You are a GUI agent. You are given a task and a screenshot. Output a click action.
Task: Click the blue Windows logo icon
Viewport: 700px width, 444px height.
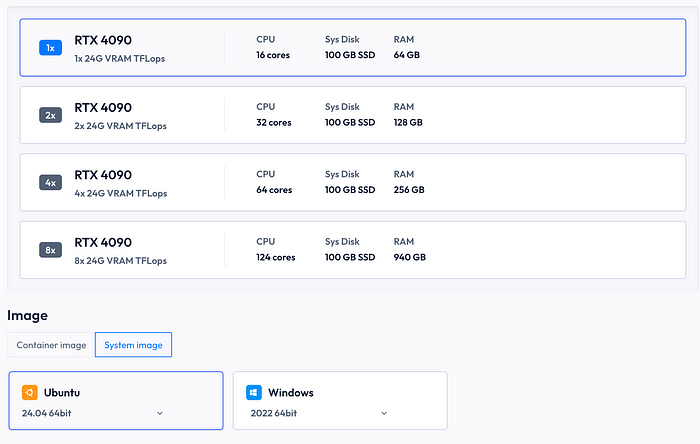coord(254,393)
